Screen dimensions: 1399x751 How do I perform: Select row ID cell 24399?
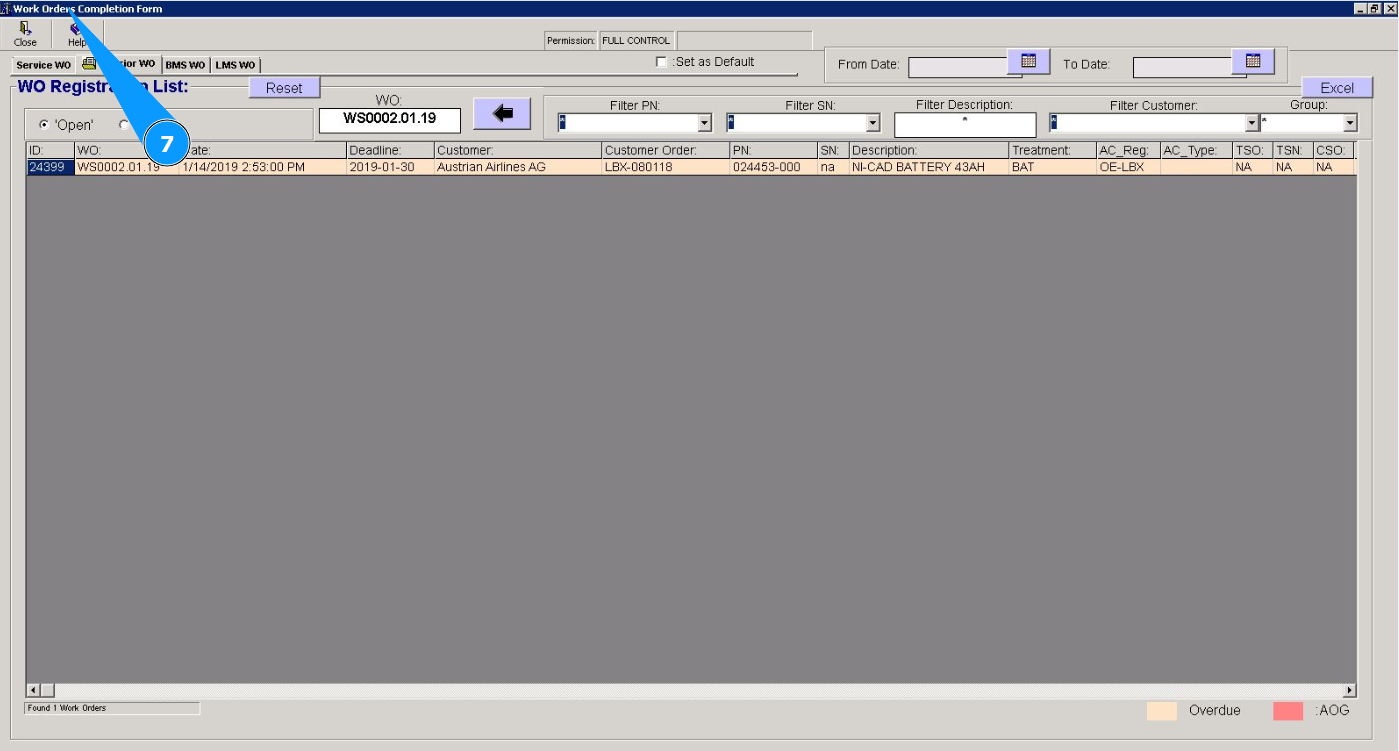point(50,167)
